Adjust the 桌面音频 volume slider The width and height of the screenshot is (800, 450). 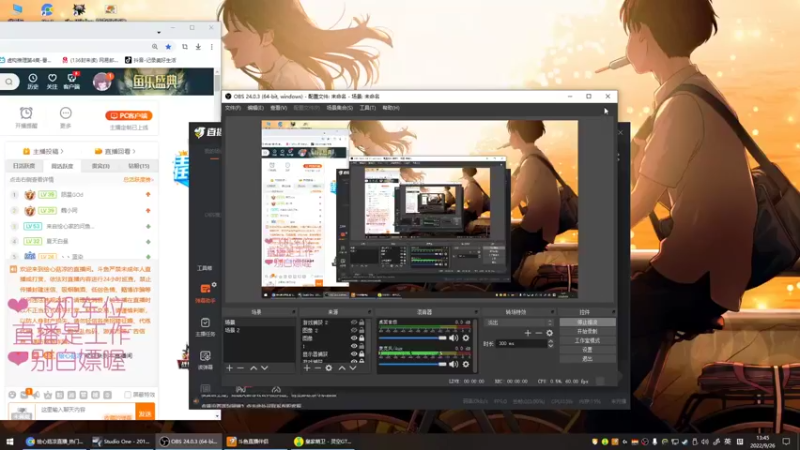412,338
